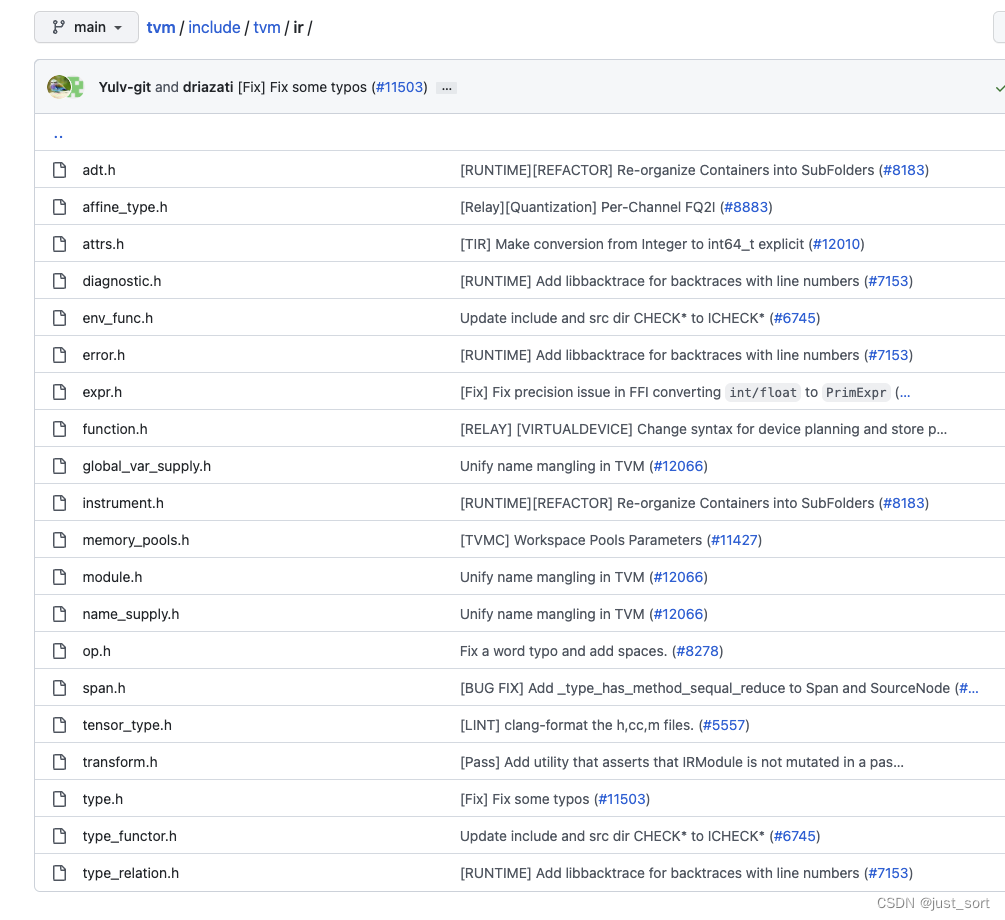Open type_relation.h file
This screenshot has width=1005, height=920.
point(131,873)
